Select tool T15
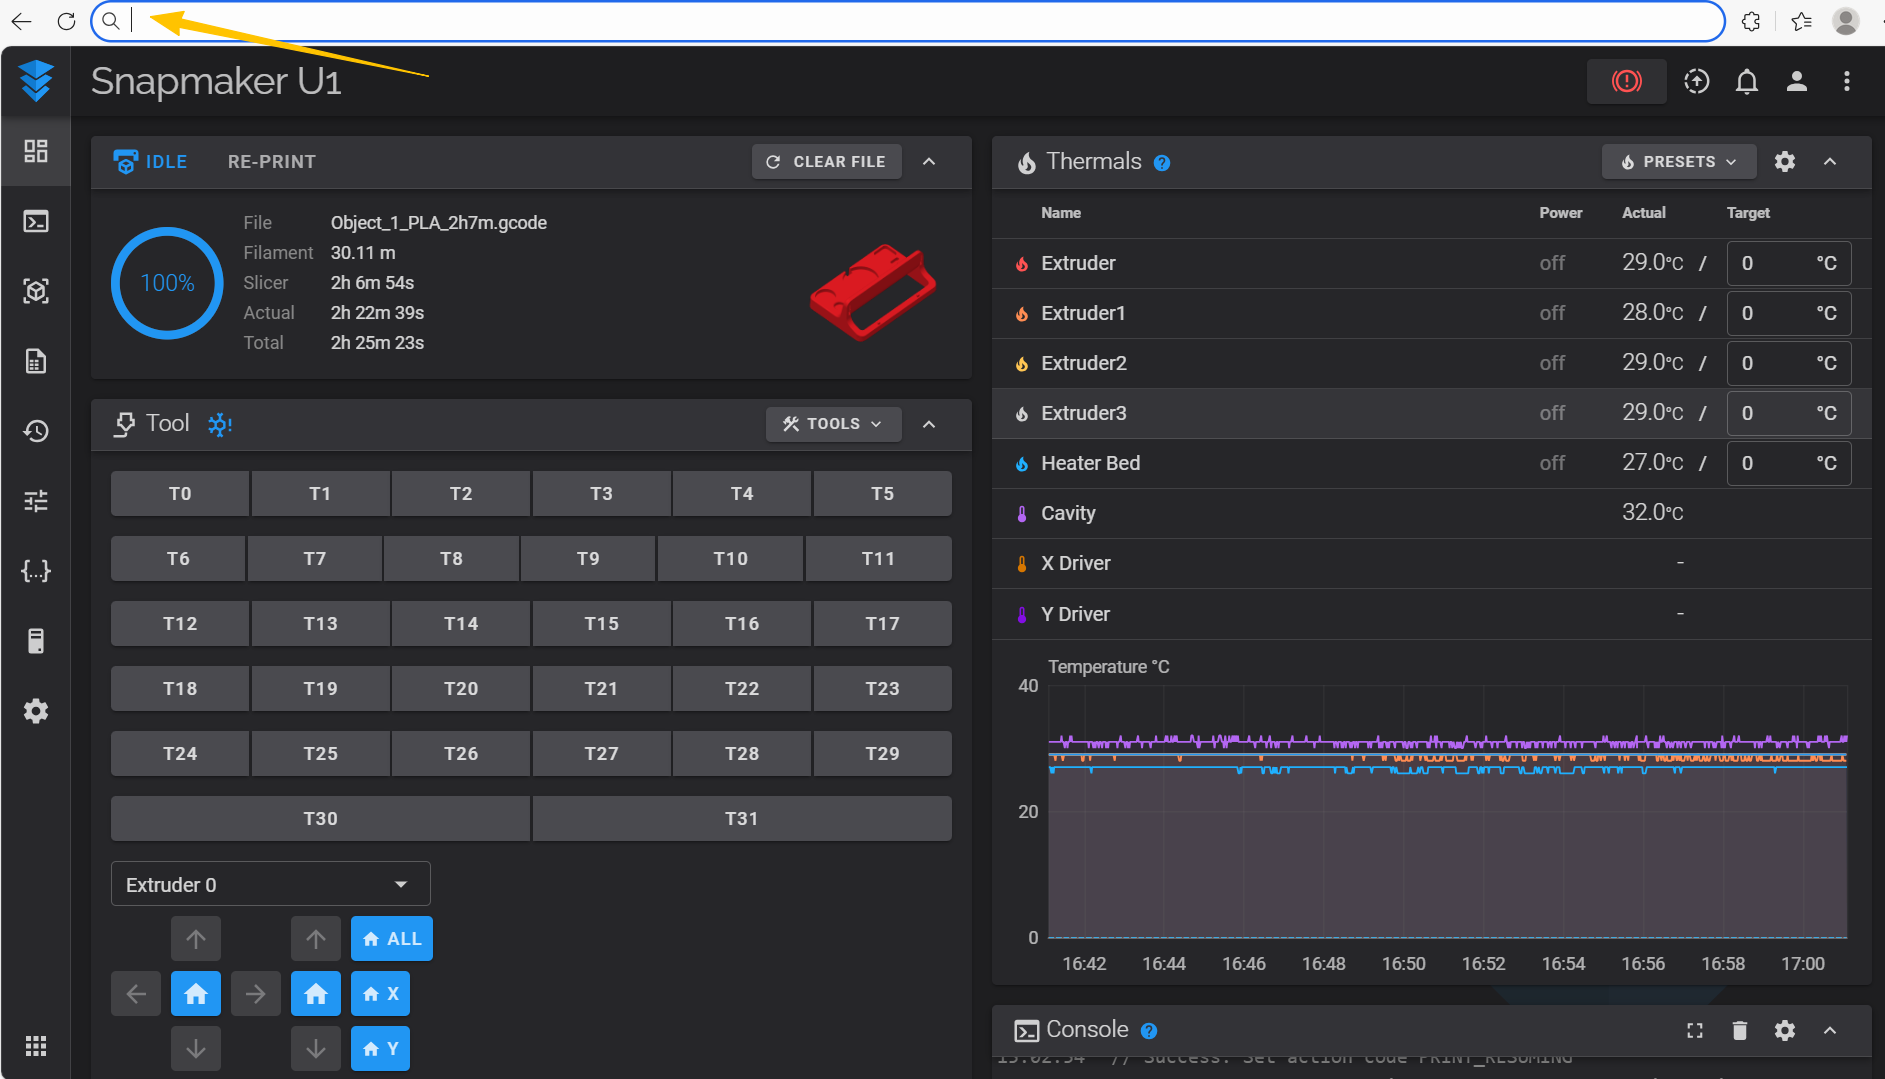 (x=601, y=623)
